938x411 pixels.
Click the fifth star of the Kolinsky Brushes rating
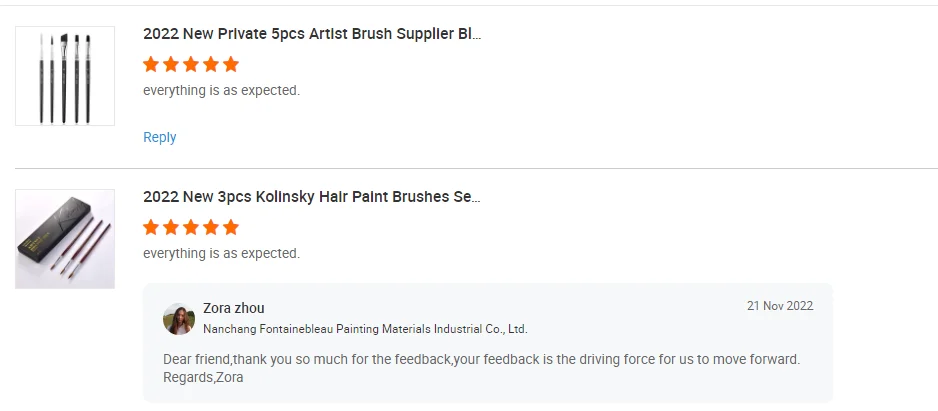[x=231, y=227]
